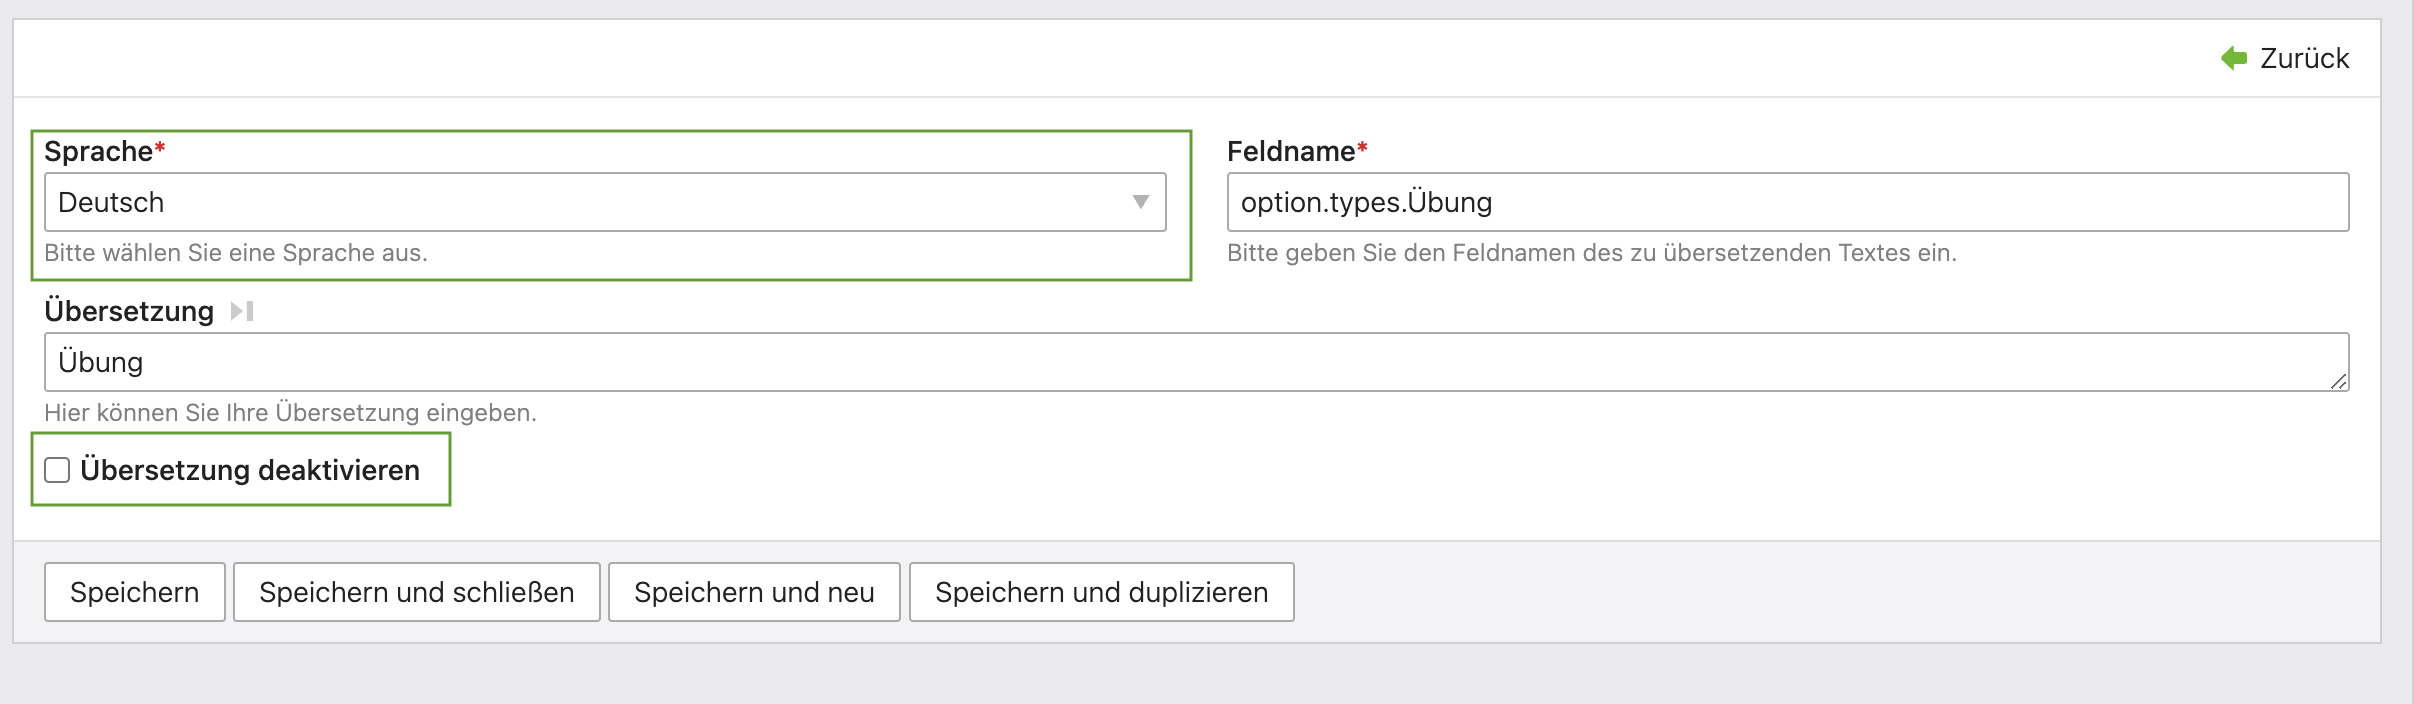Click the skip icon beside Übersetzung label

242,311
